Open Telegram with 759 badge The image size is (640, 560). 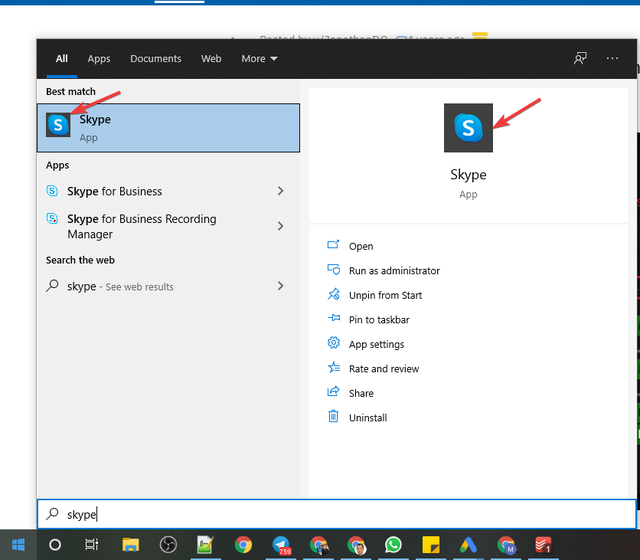[281, 545]
